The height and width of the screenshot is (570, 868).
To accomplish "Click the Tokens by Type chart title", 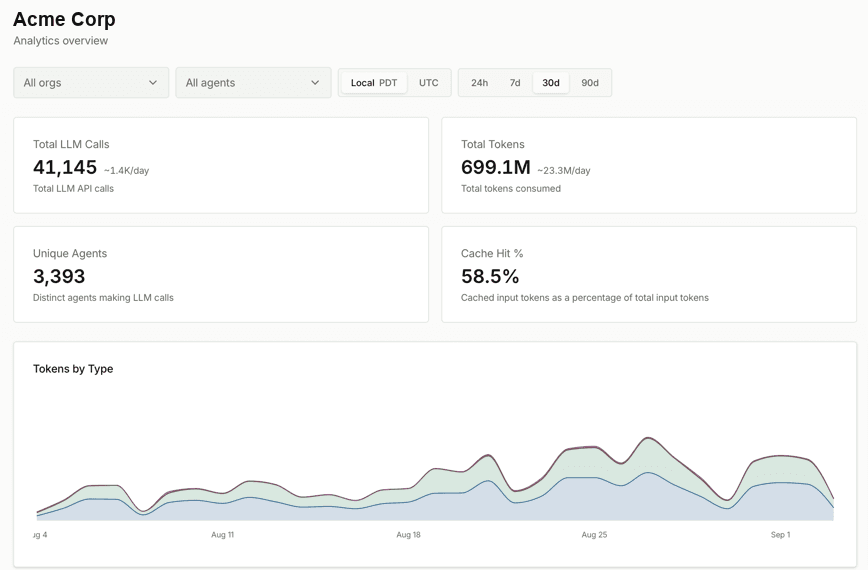I will point(73,369).
